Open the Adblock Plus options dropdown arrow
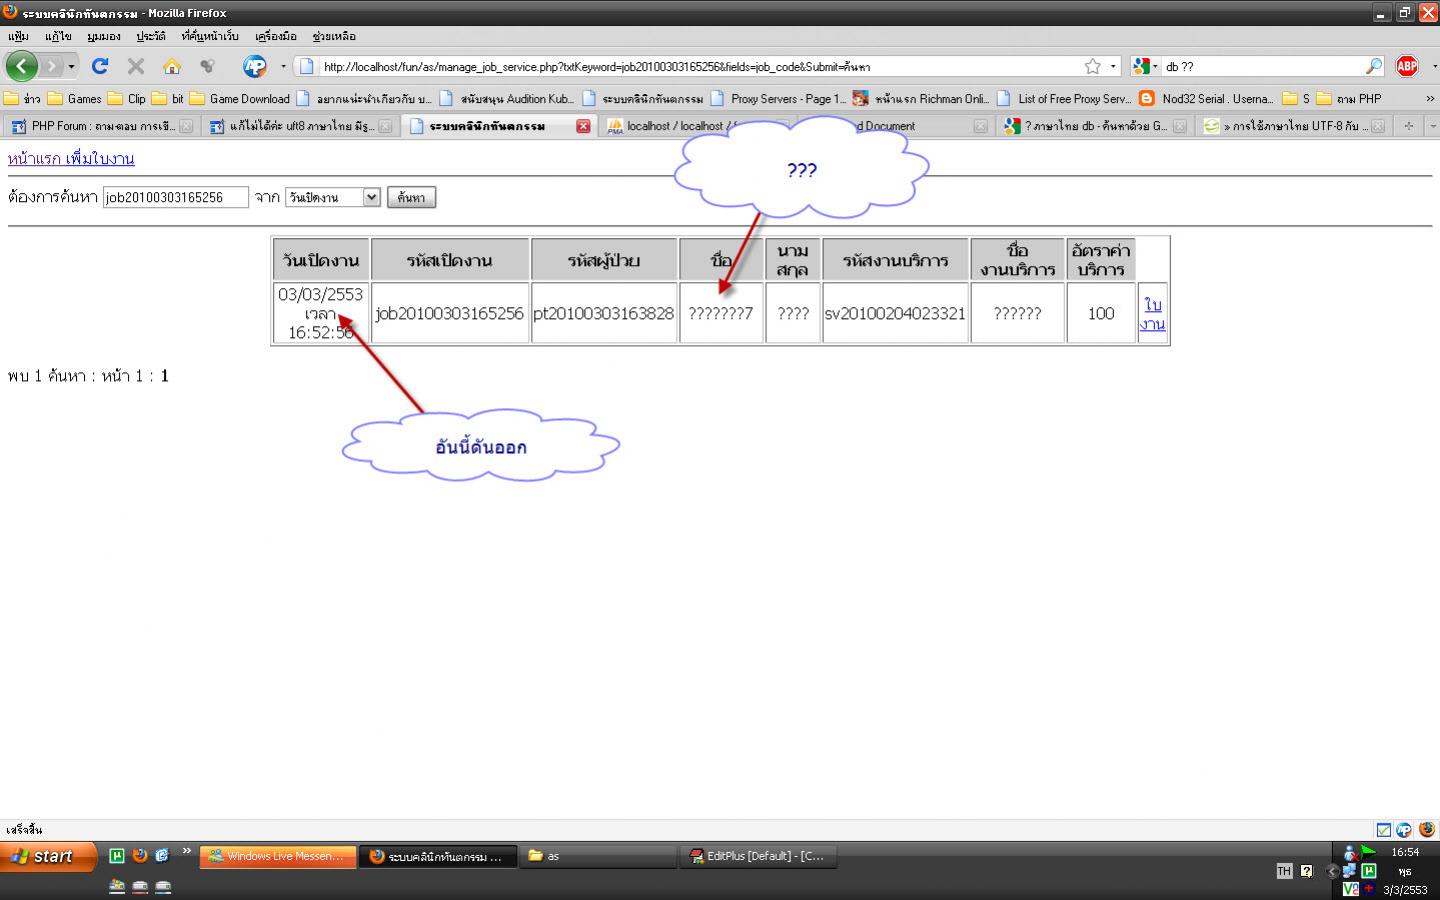 [1433, 66]
